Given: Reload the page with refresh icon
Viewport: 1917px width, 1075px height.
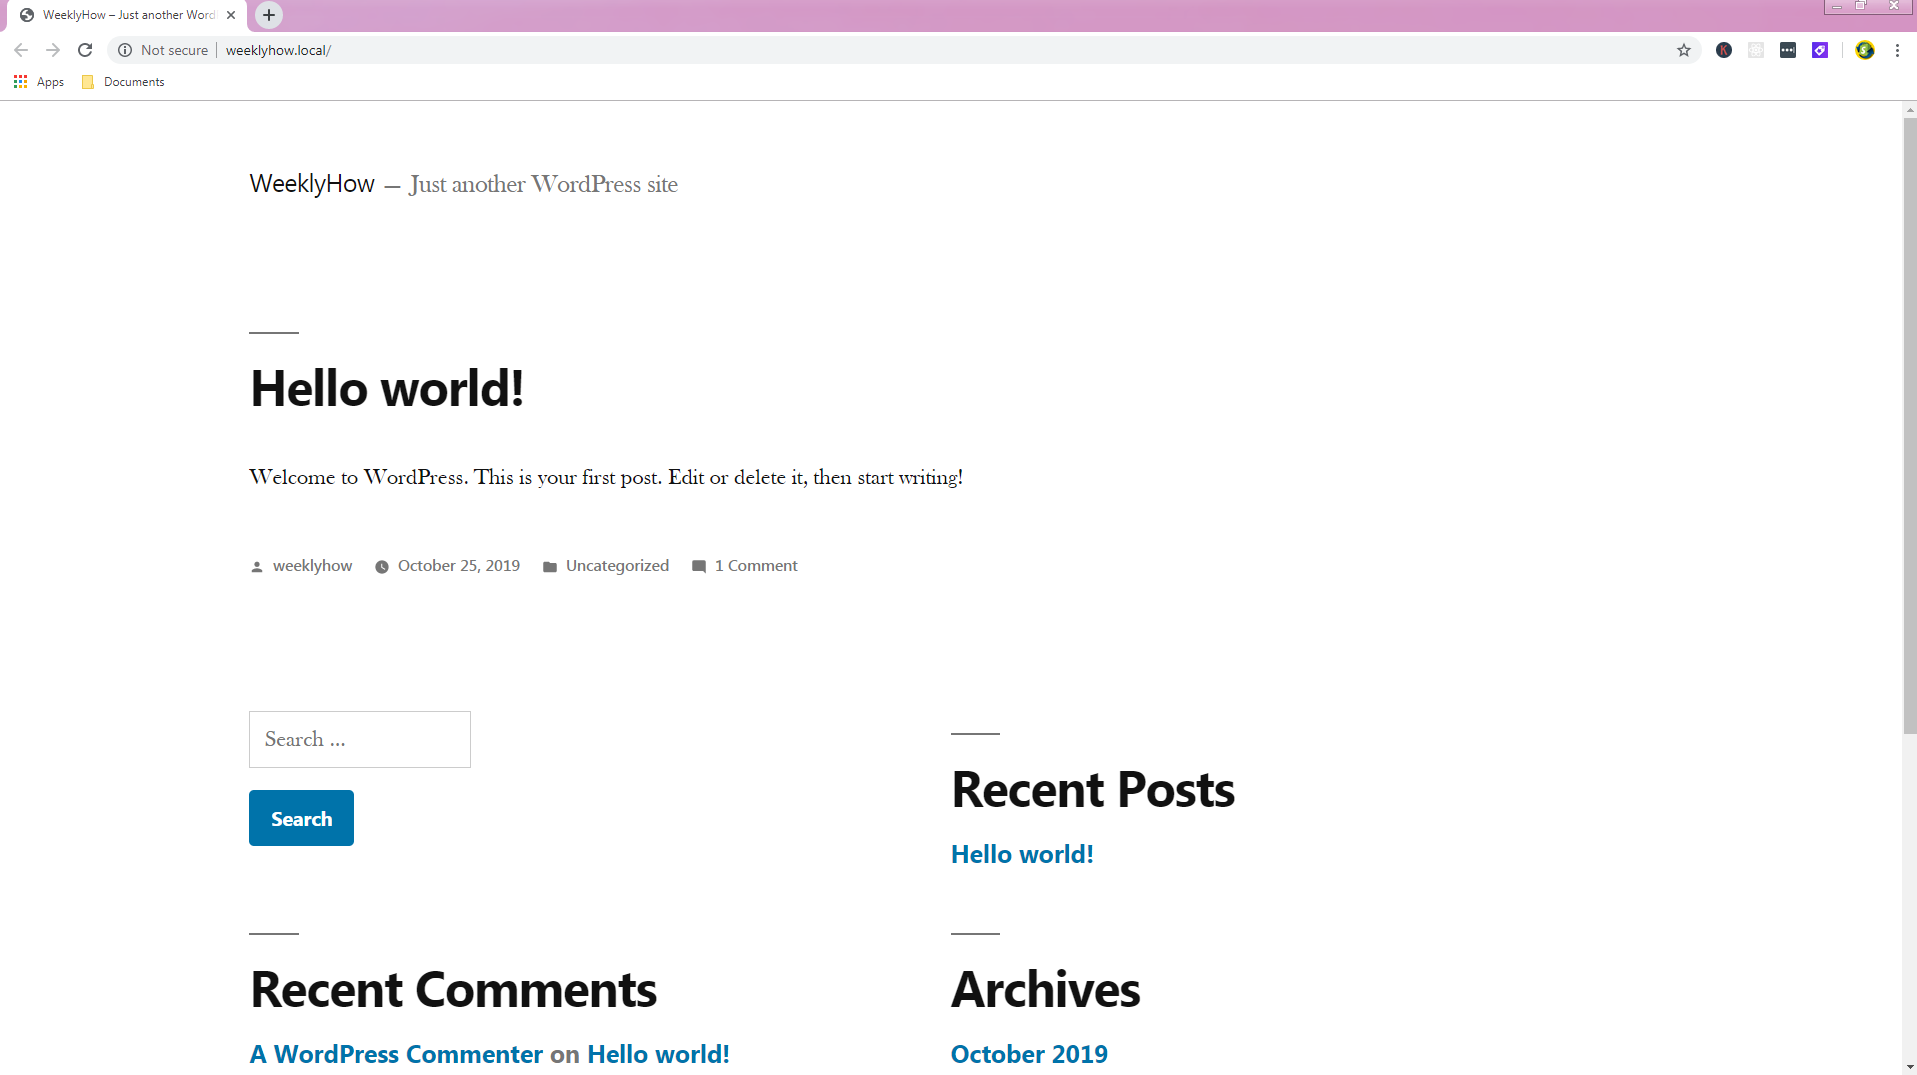Looking at the screenshot, I should 85,50.
